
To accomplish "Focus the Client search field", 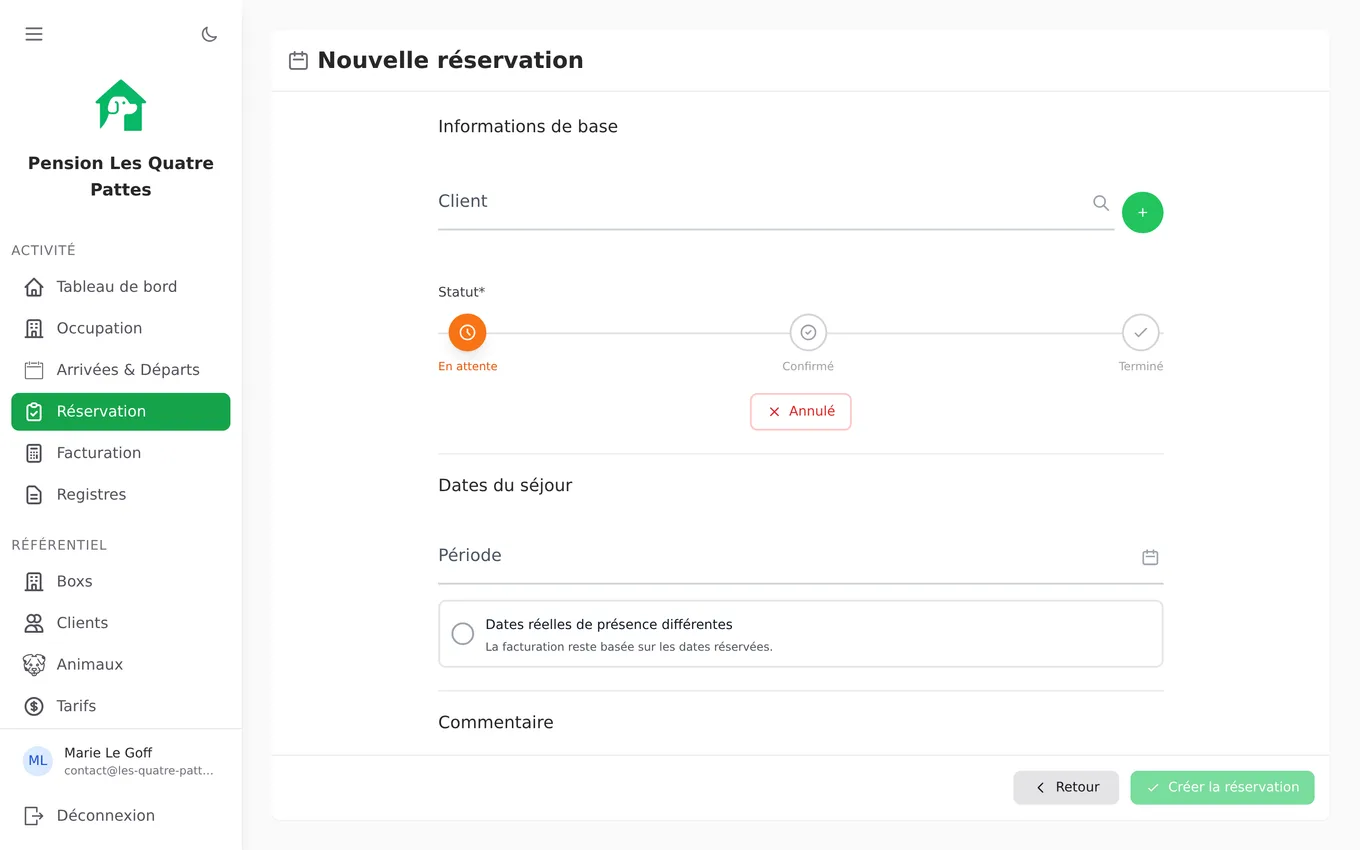I will point(776,203).
